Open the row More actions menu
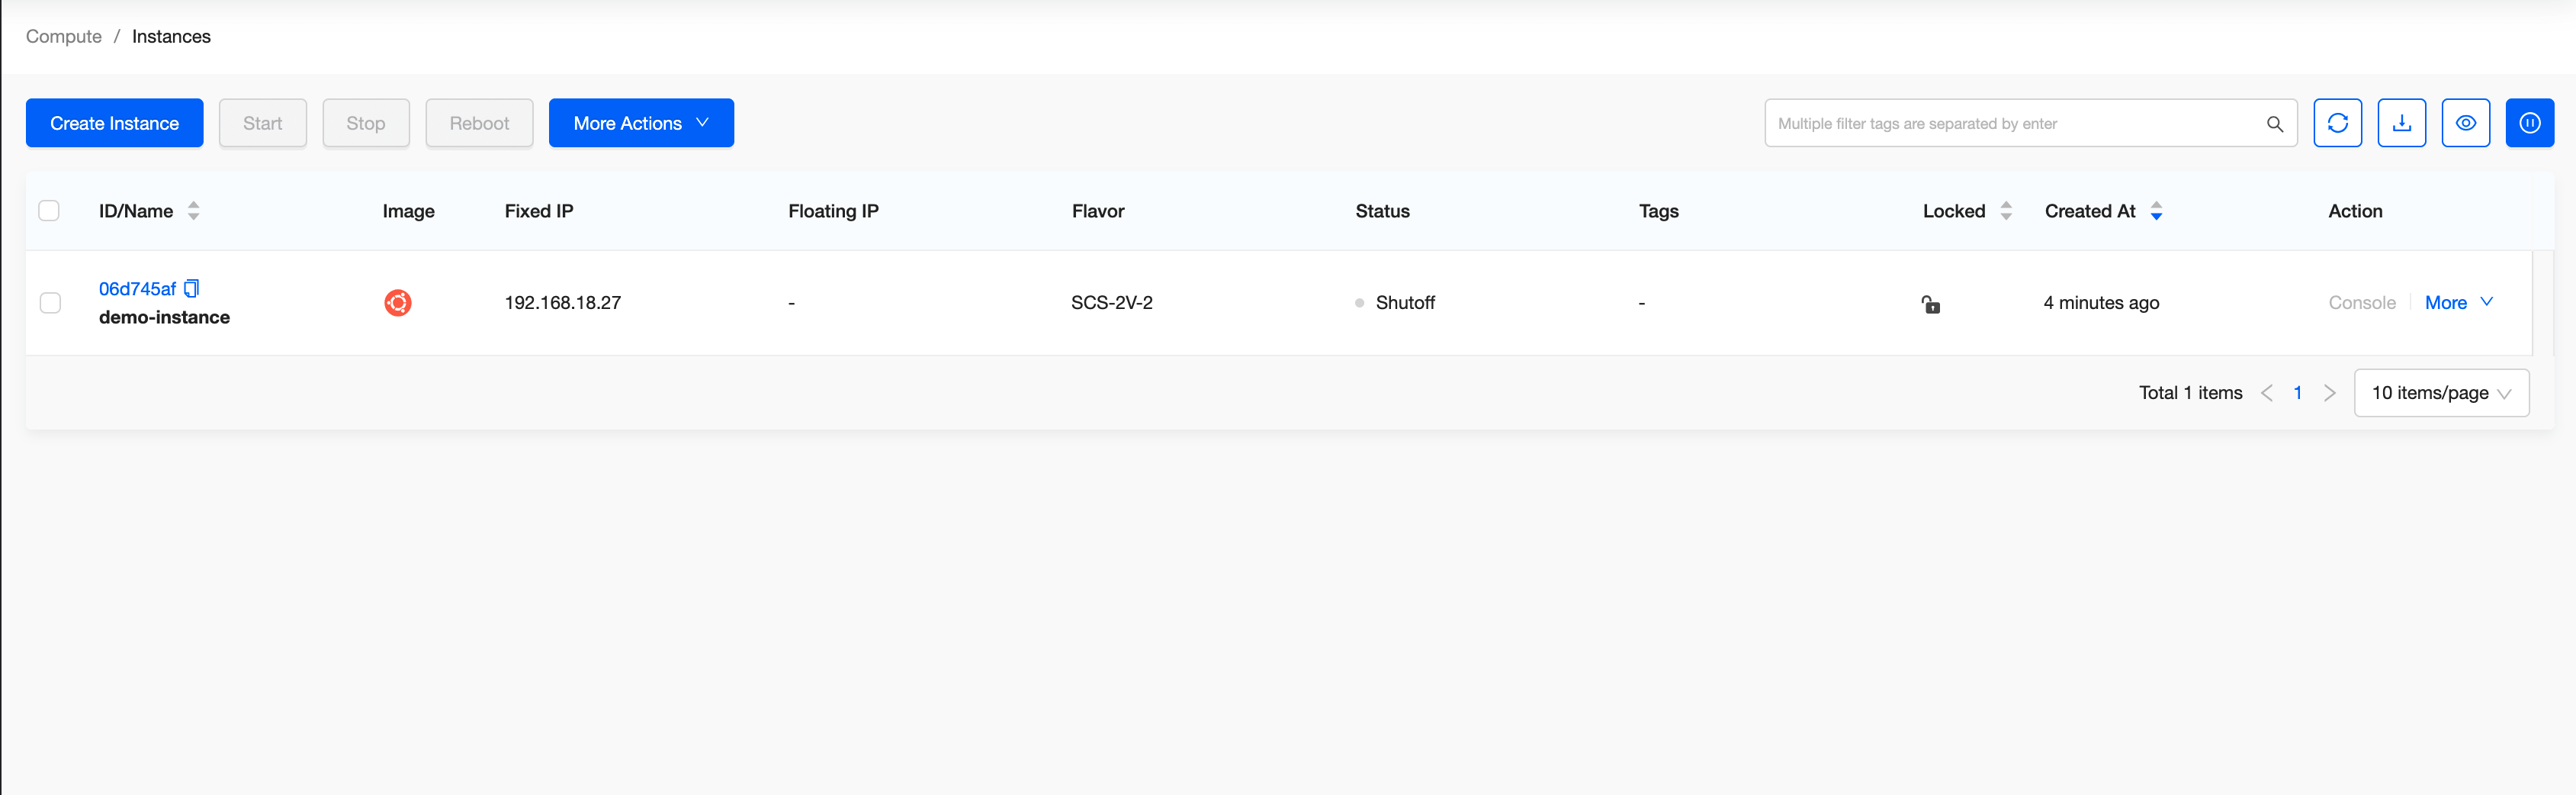The width and height of the screenshot is (2576, 795). (x=2458, y=303)
